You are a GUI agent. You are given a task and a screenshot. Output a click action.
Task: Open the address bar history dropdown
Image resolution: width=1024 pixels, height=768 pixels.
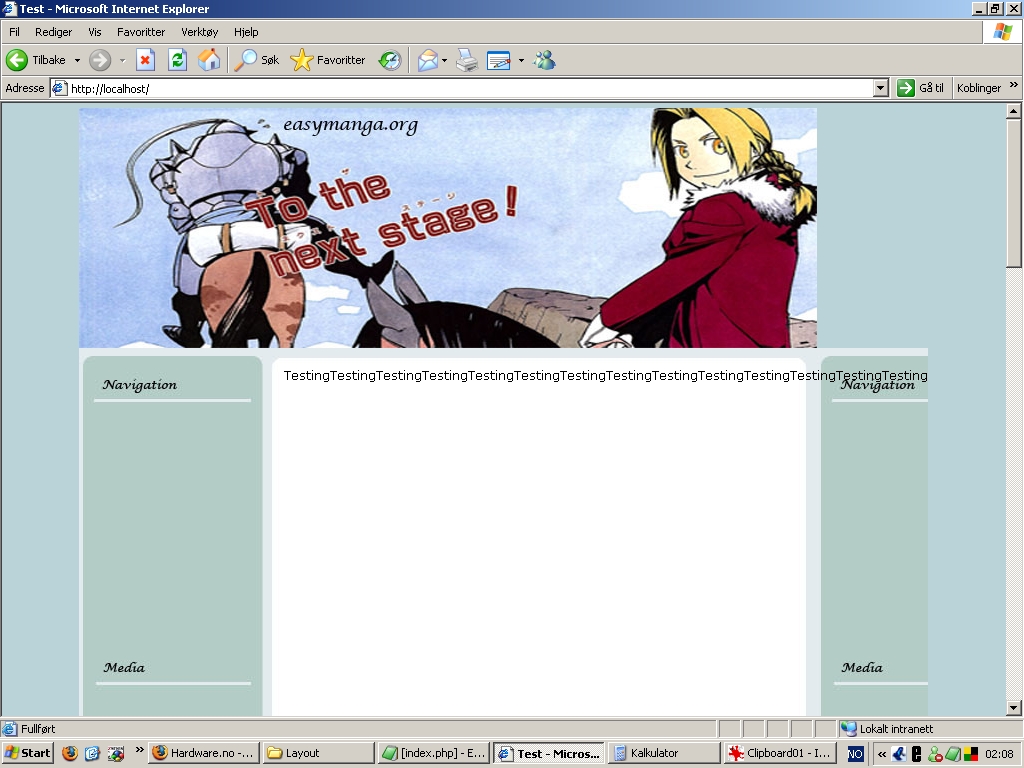(x=880, y=88)
